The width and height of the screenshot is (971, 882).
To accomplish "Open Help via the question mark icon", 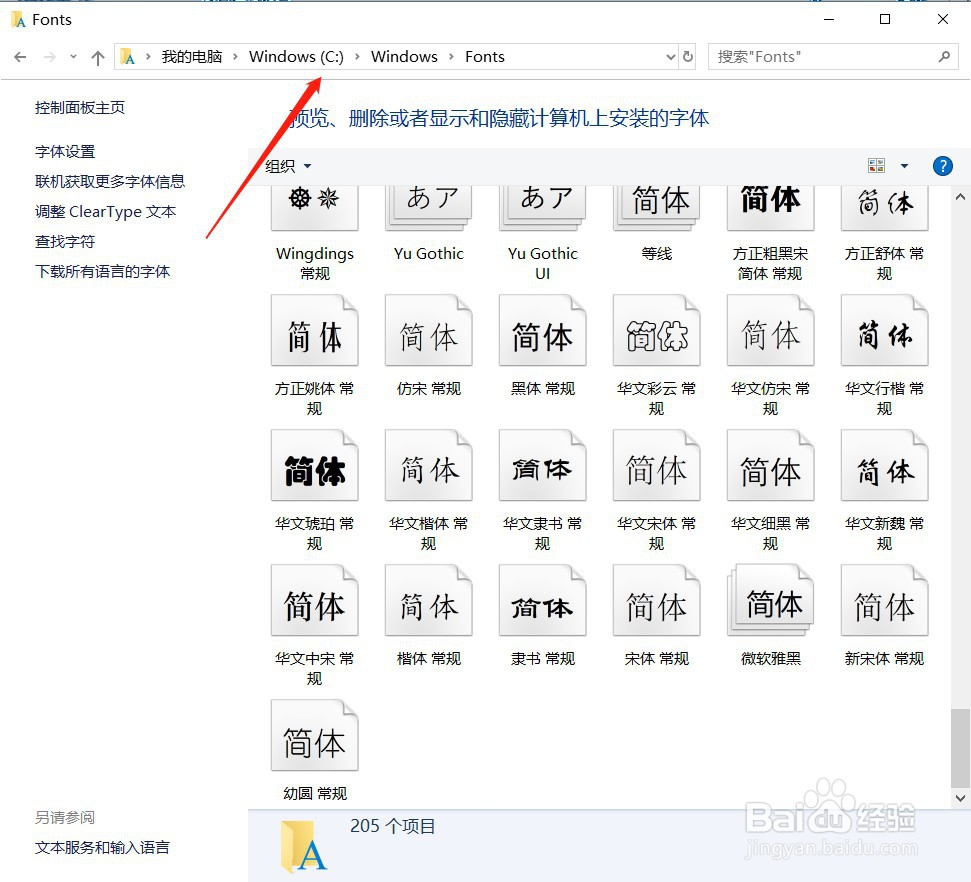I will point(943,166).
